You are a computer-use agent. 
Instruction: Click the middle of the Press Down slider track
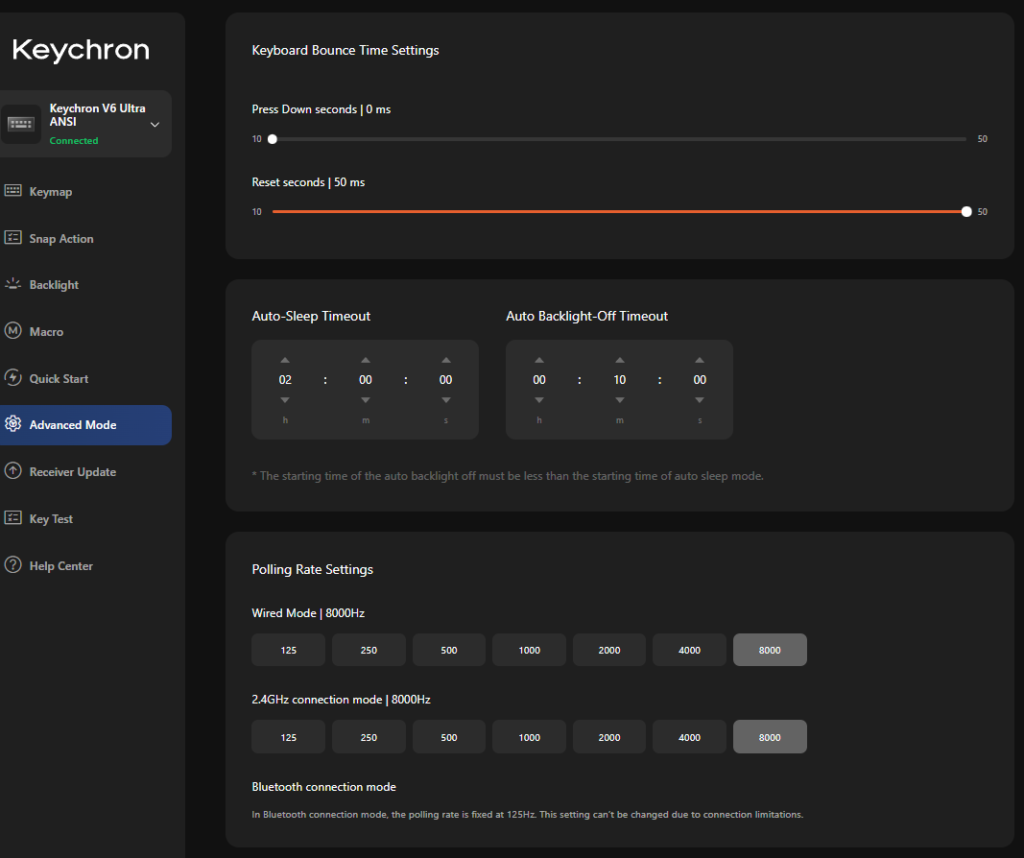pos(619,139)
